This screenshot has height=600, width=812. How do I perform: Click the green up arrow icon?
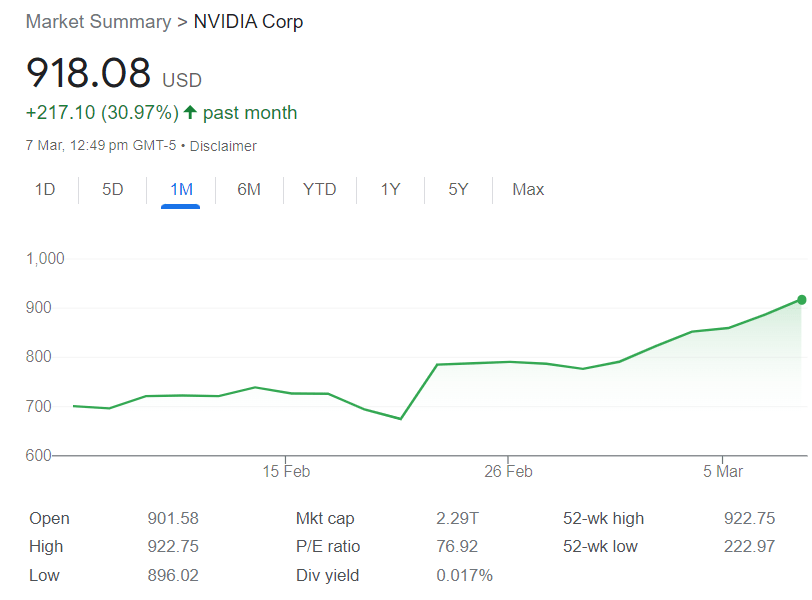point(190,112)
